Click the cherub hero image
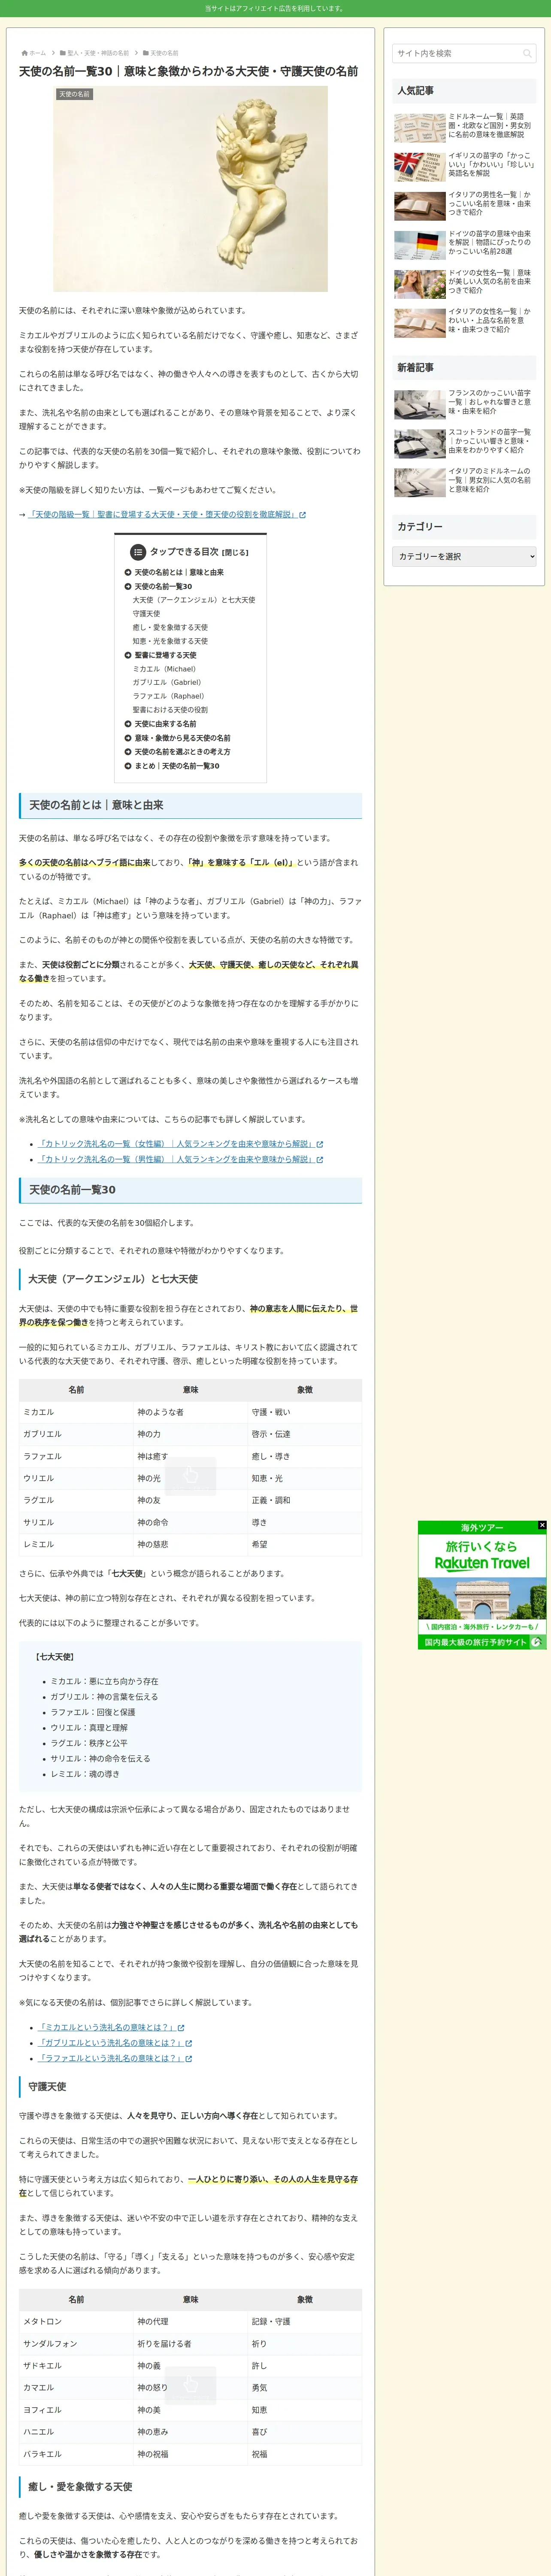Viewport: 551px width, 2576px height. pyautogui.click(x=190, y=189)
